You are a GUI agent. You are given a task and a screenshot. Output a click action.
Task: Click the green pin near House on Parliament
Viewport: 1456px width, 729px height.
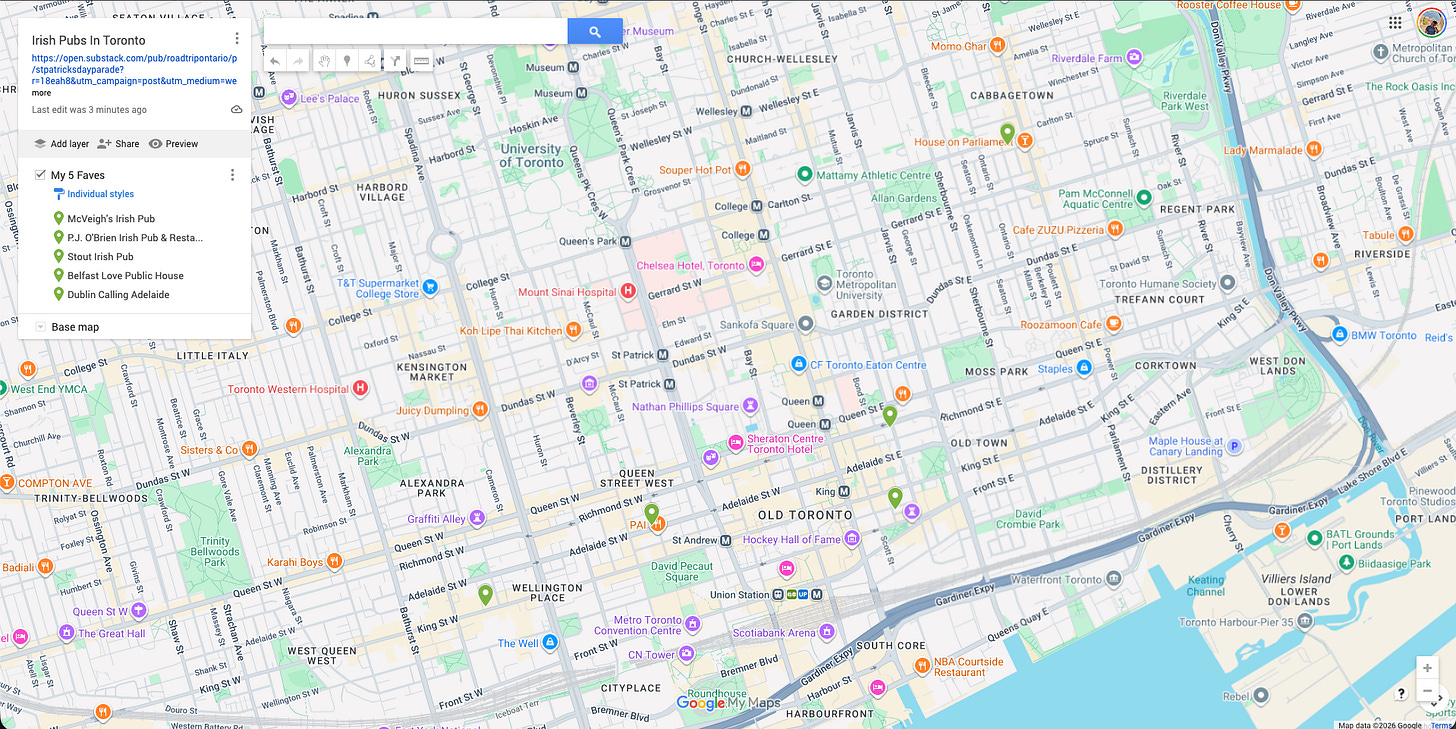1008,134
